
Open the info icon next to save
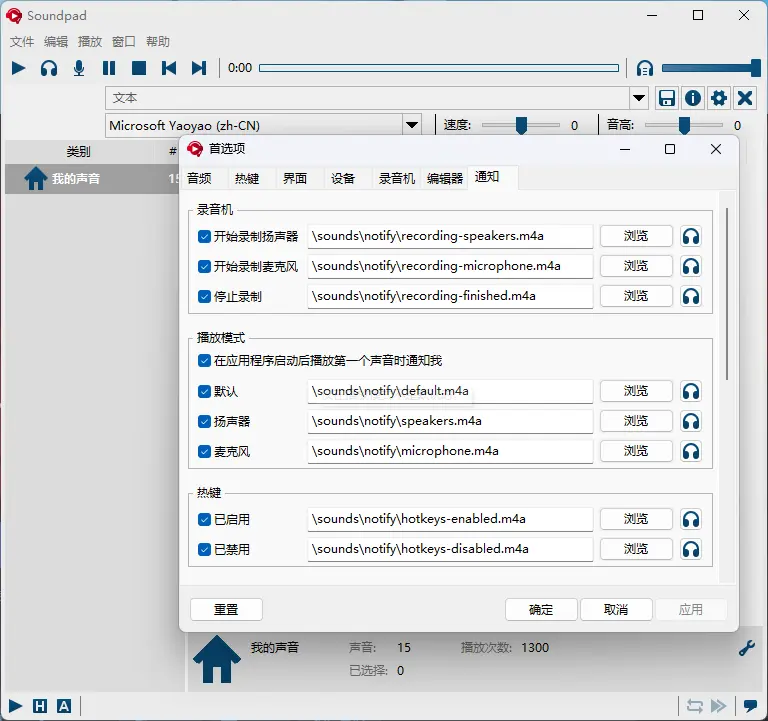click(693, 98)
